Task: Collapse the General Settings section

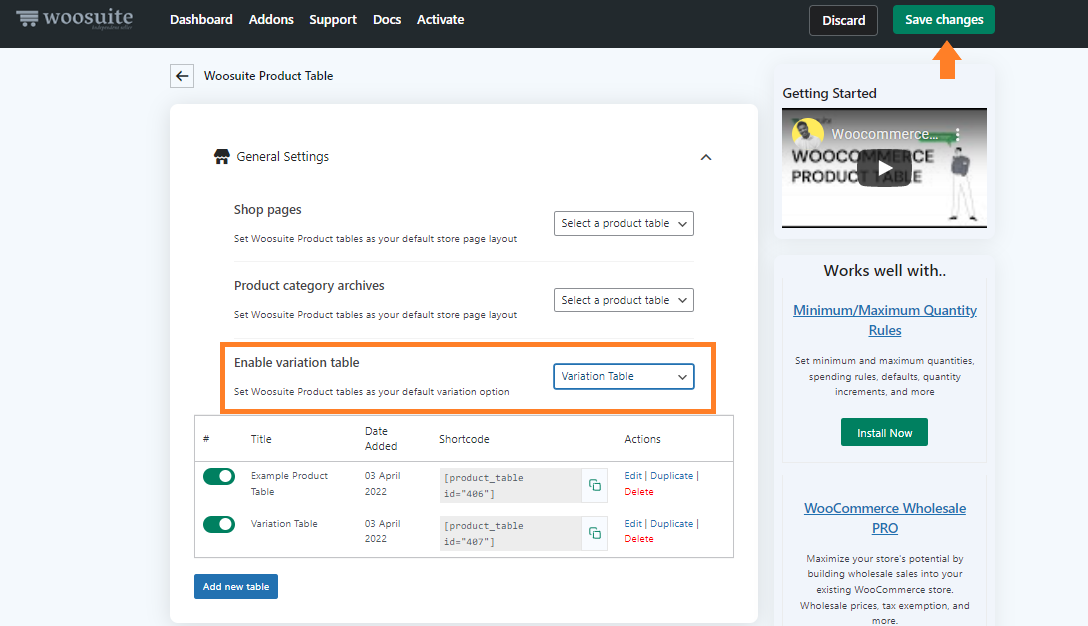Action: (706, 158)
